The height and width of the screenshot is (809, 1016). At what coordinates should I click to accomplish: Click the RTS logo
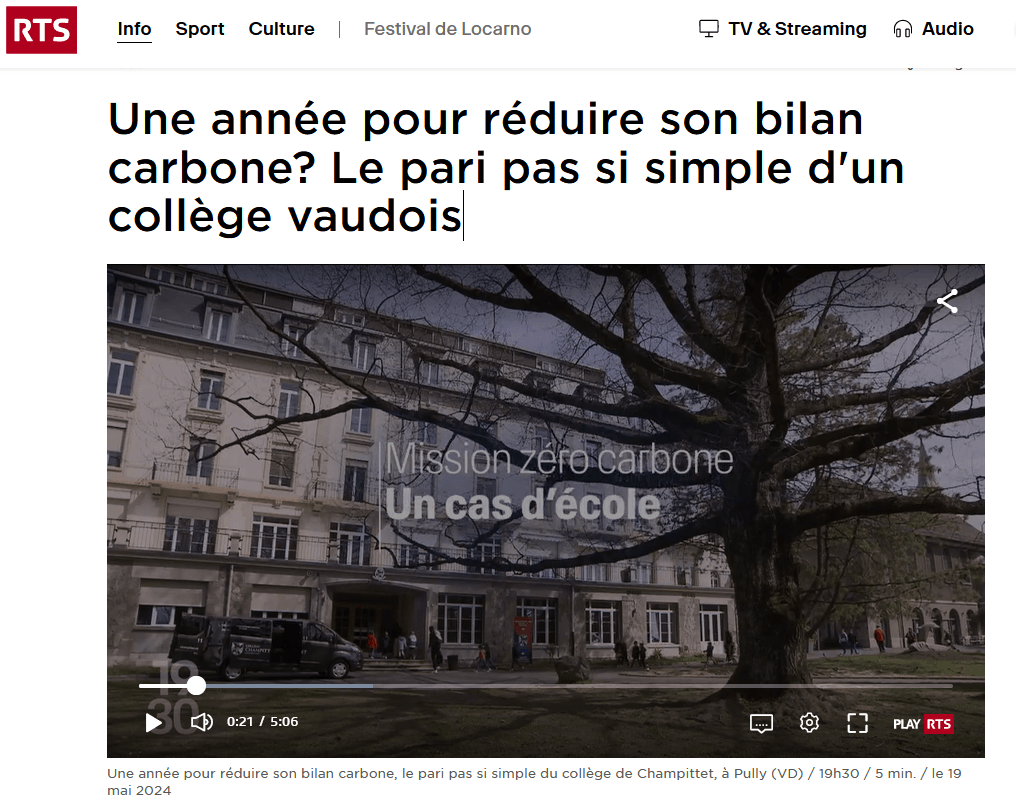coord(41,30)
